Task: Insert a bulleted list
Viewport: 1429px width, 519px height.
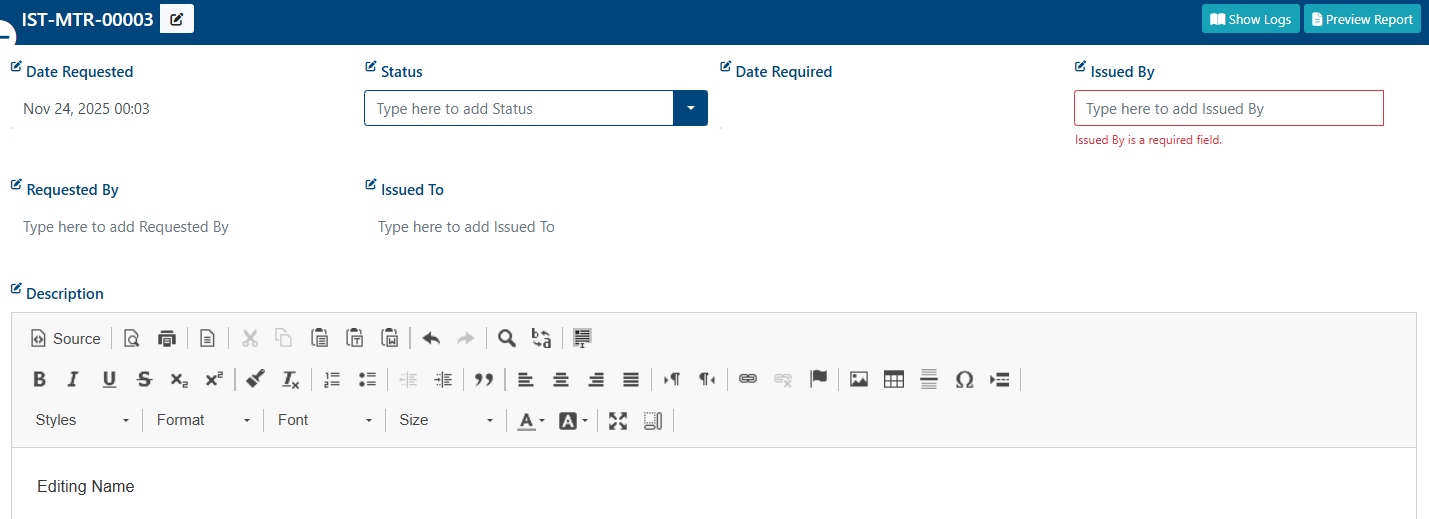Action: coord(367,380)
